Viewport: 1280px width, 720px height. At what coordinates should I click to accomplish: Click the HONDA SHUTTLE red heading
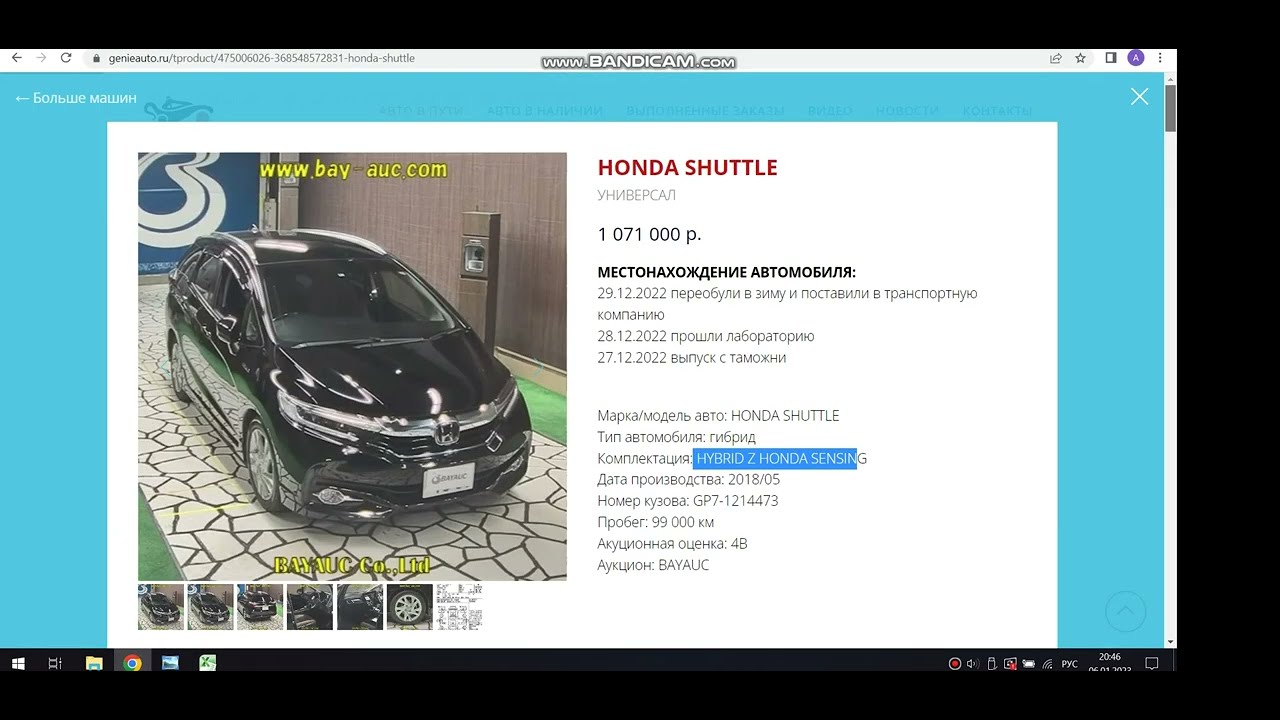point(687,168)
